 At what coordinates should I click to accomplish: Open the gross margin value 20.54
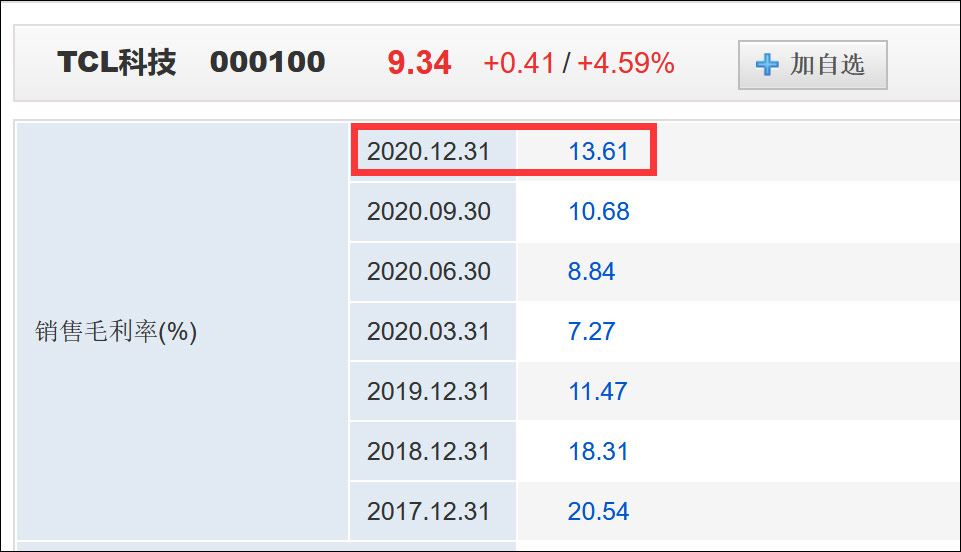(x=598, y=512)
